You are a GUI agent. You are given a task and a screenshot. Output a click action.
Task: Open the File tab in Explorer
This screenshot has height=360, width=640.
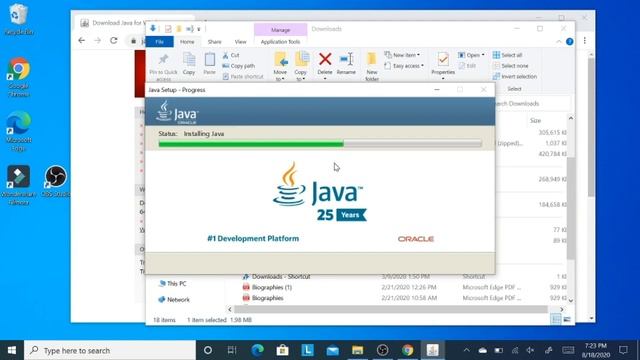click(x=159, y=42)
